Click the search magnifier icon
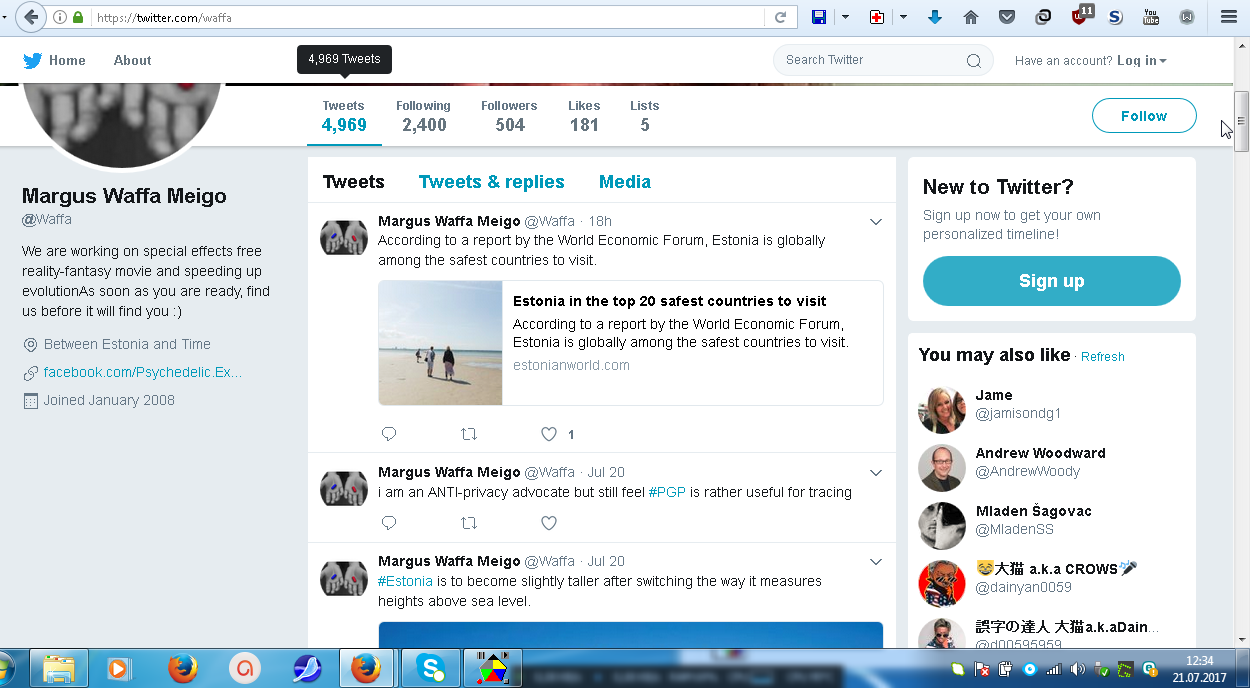The image size is (1250, 688). pyautogui.click(x=974, y=61)
